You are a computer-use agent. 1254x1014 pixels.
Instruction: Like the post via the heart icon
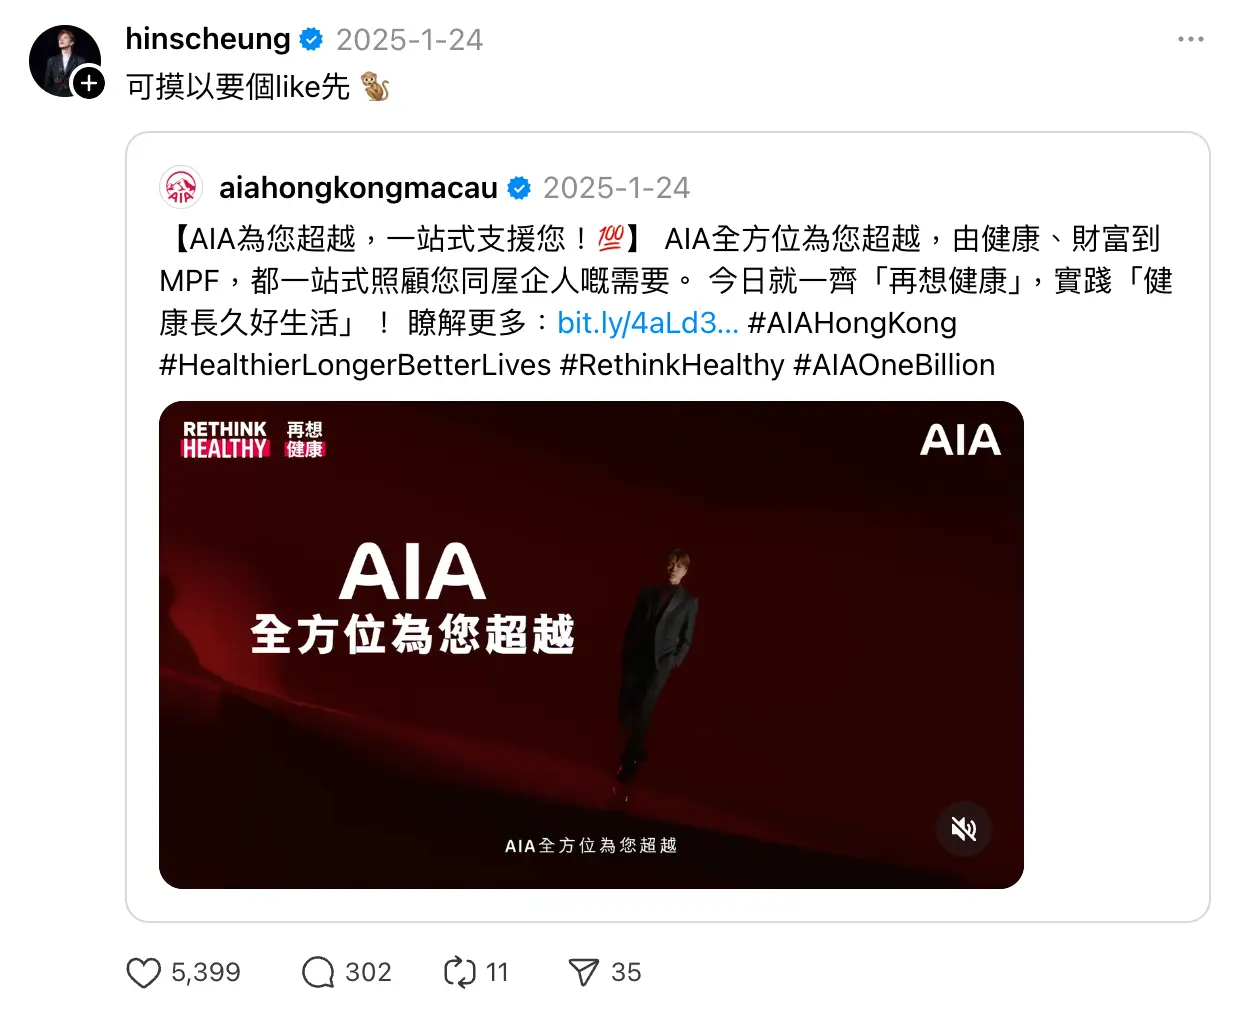(143, 972)
